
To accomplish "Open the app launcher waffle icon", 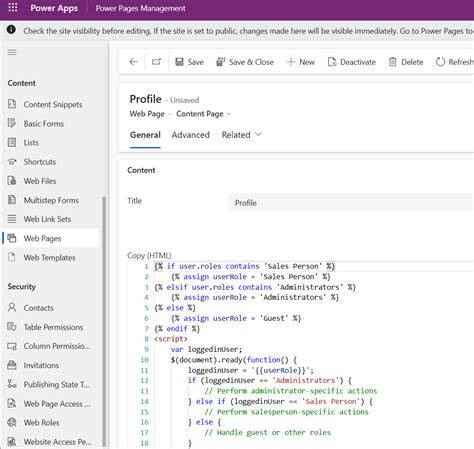I will [x=13, y=7].
